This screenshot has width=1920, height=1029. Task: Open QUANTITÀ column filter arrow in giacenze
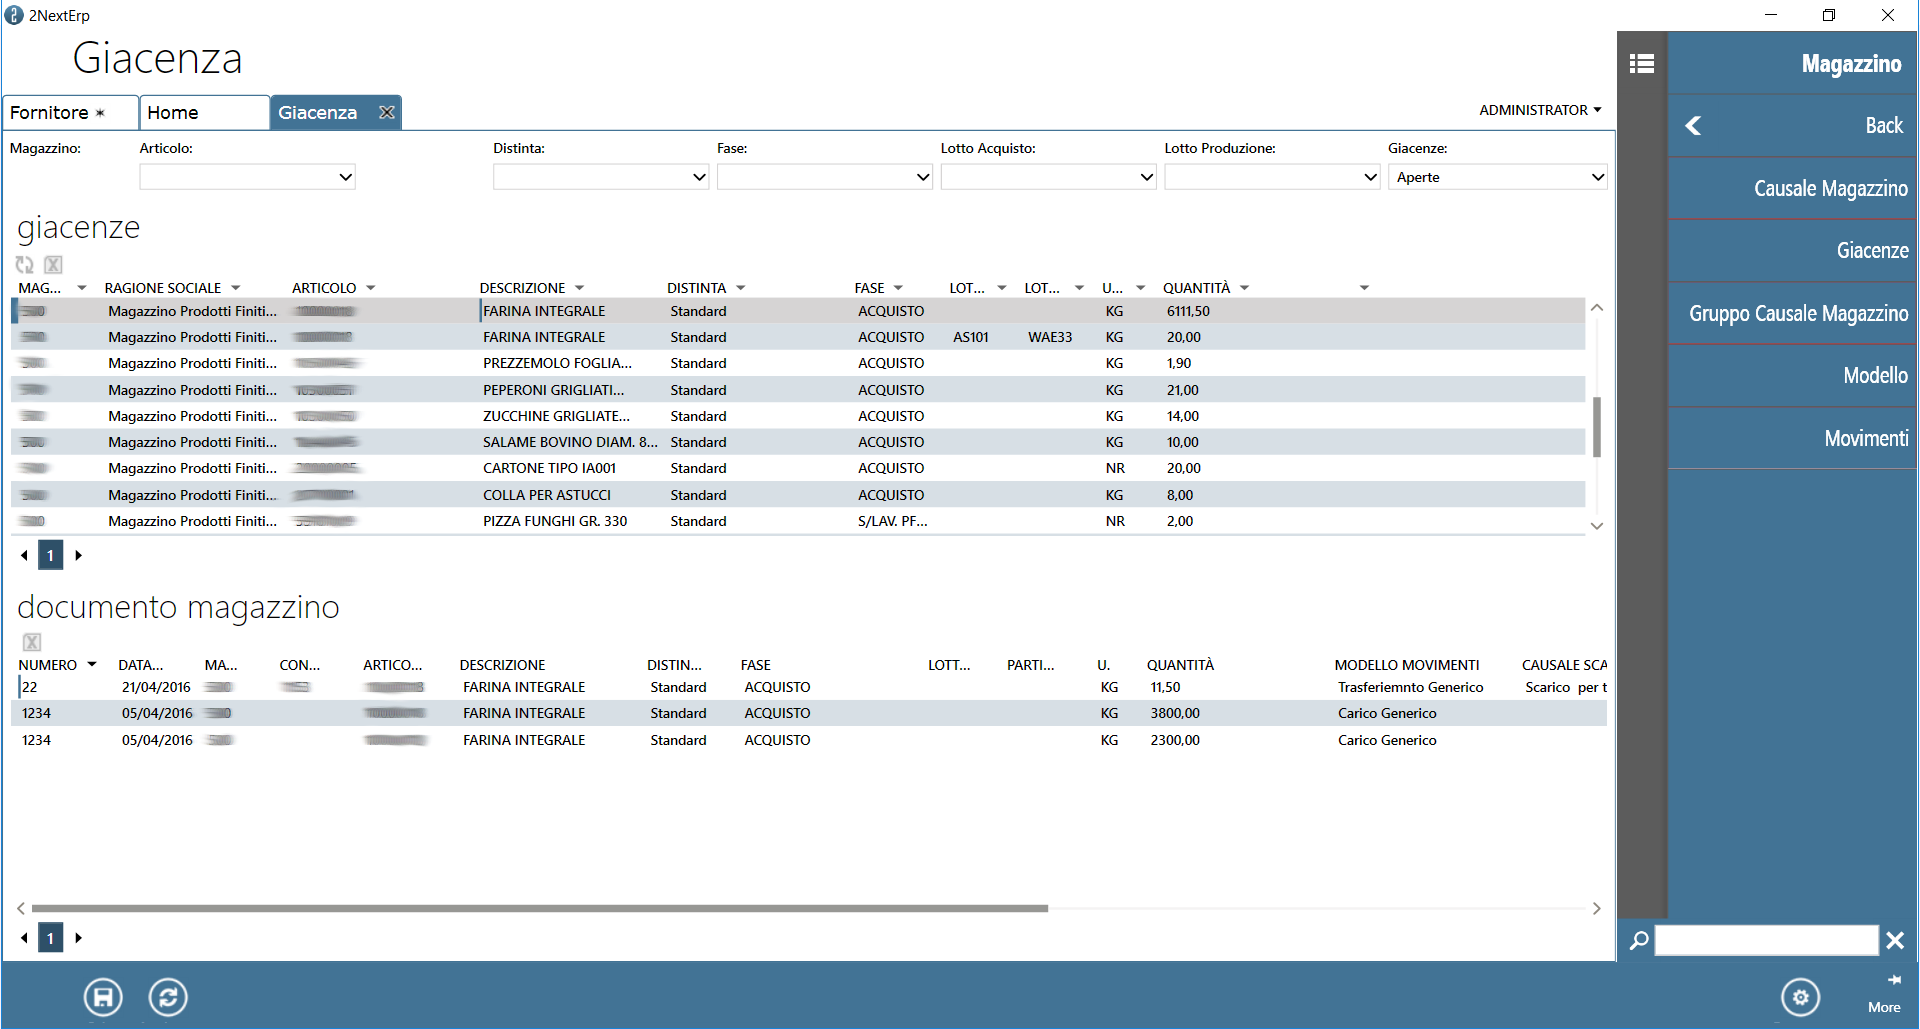tap(1245, 288)
